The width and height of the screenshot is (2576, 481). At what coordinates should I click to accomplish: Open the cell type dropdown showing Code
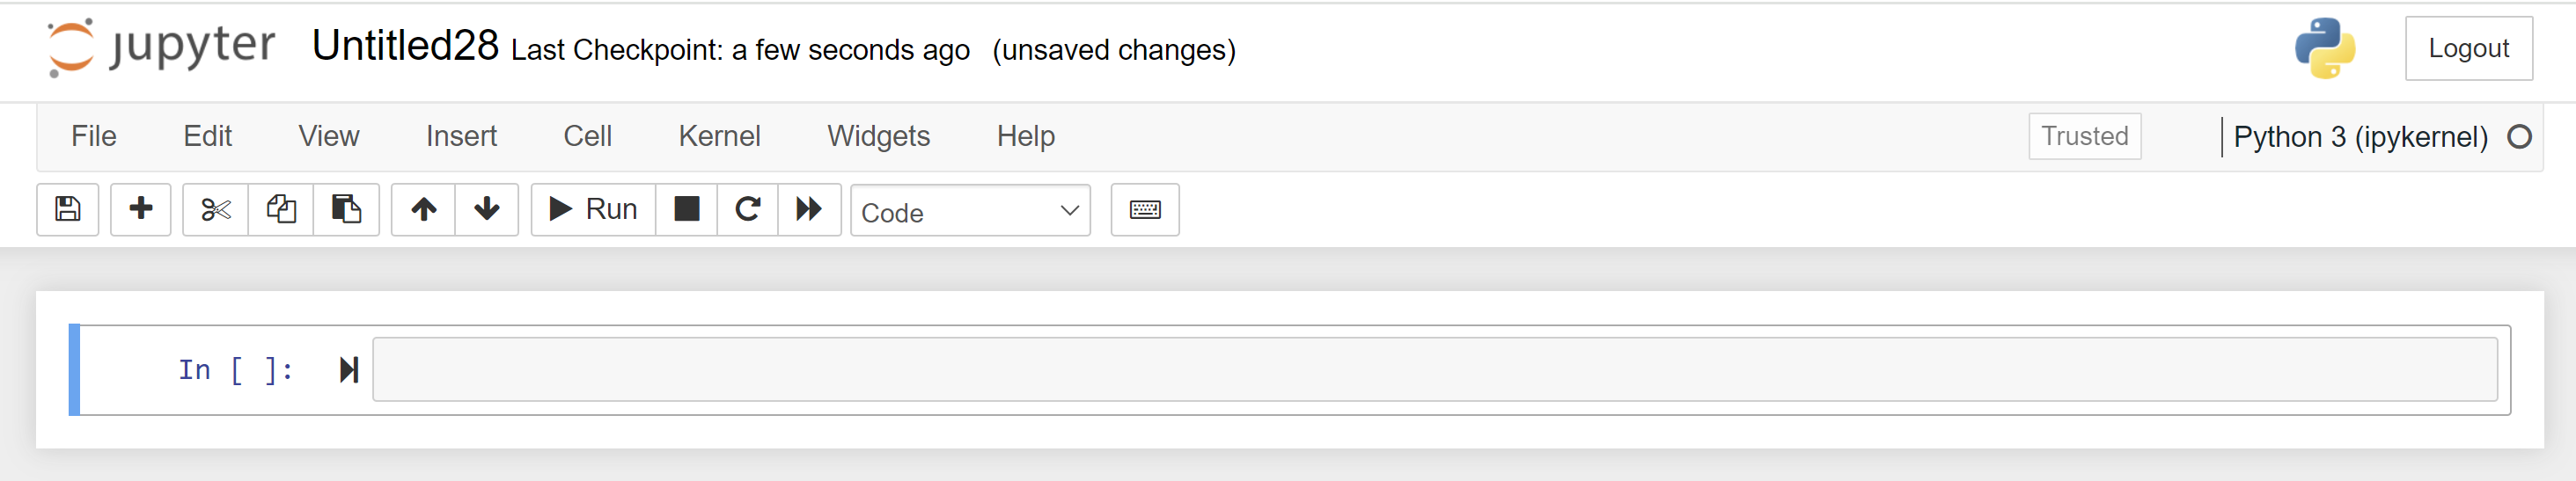(x=969, y=211)
